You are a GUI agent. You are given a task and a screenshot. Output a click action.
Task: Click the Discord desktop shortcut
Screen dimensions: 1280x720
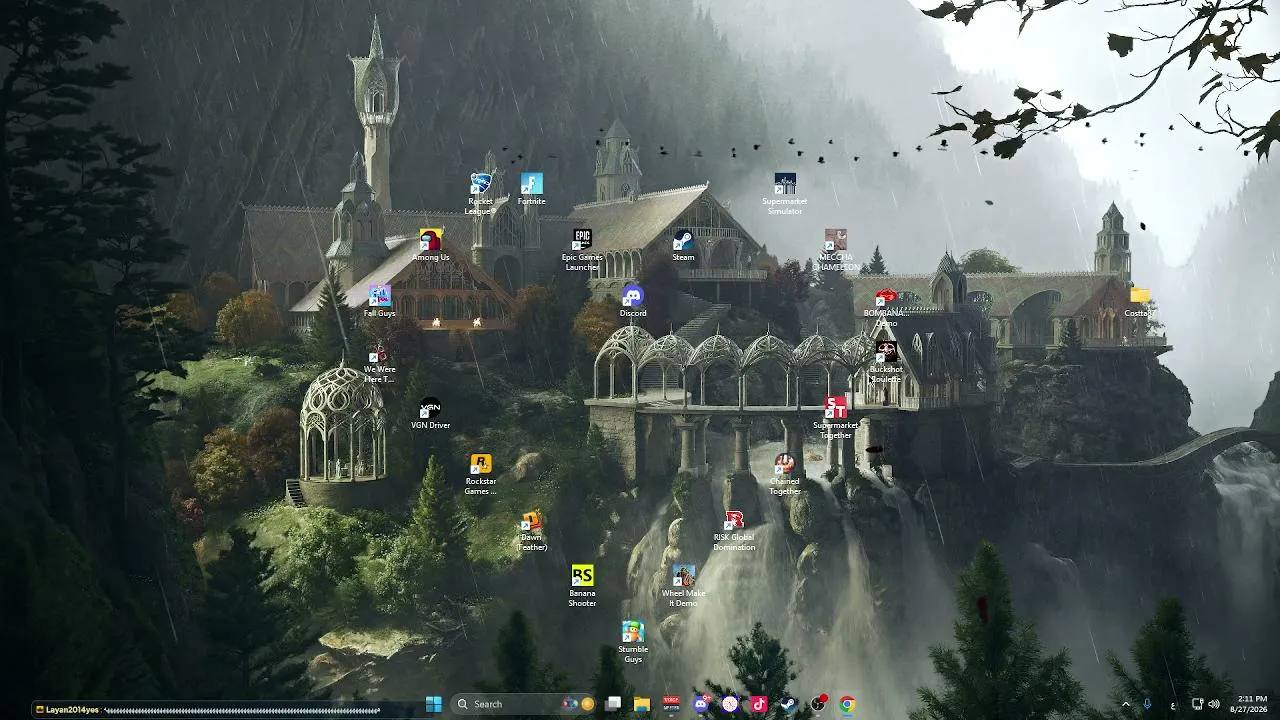click(x=633, y=302)
